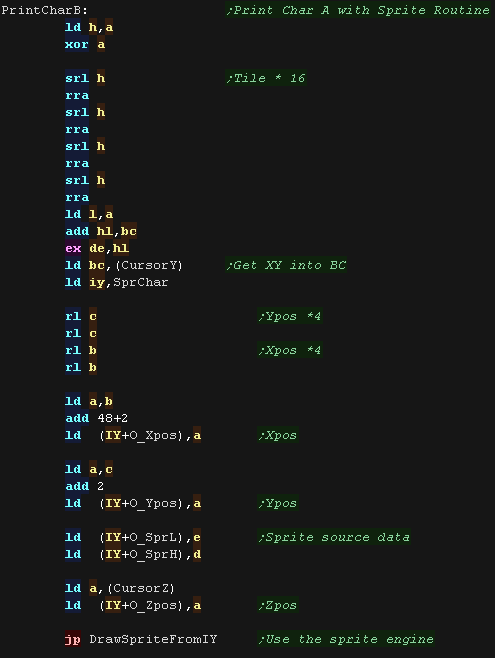Image resolution: width=495 pixels, height=658 pixels.
Task: Click the O_SprH offset operand
Action: pyautogui.click(x=153, y=554)
